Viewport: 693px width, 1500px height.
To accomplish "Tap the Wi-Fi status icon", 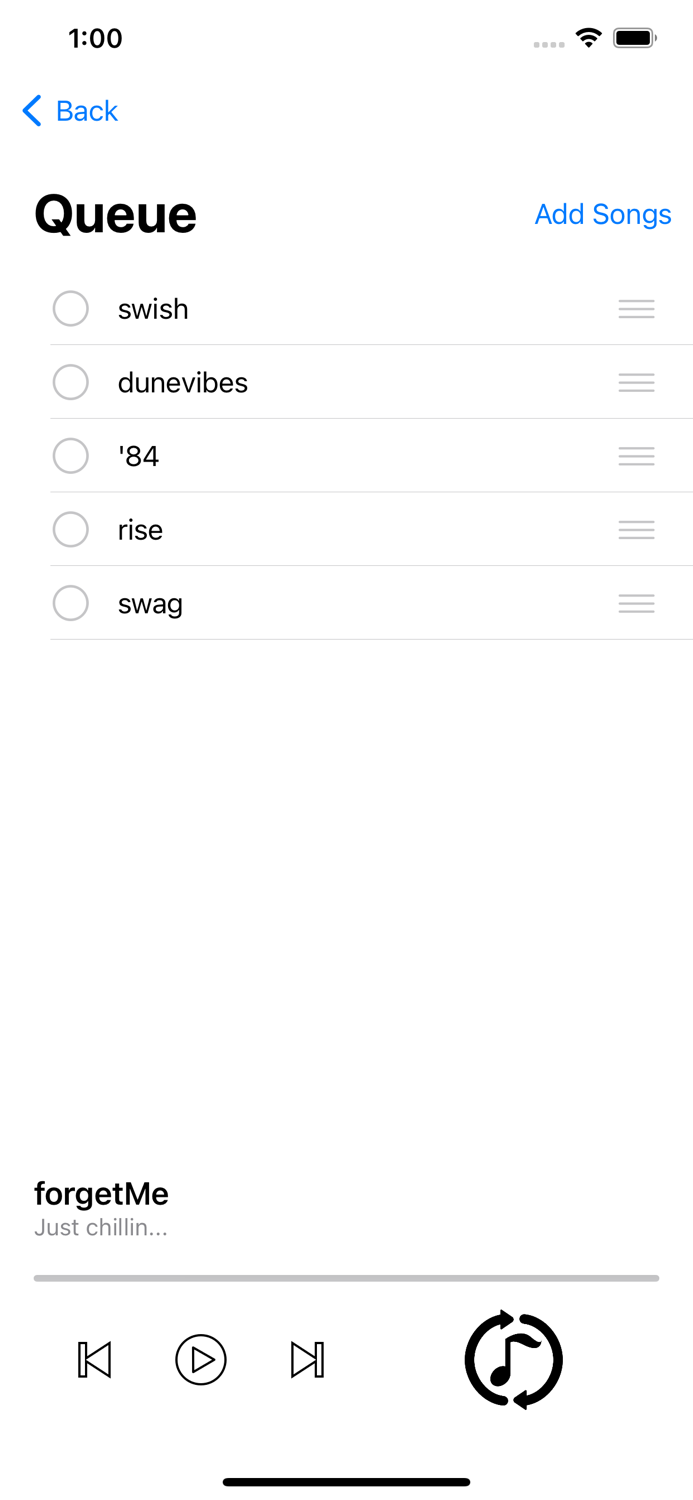I will point(588,39).
